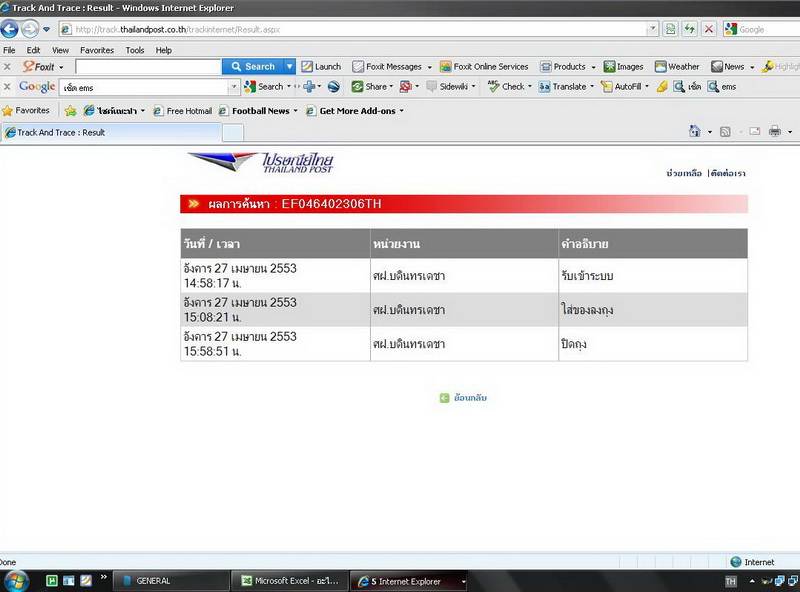Expand the Football News dropdown
800x592 pixels.
(x=296, y=111)
